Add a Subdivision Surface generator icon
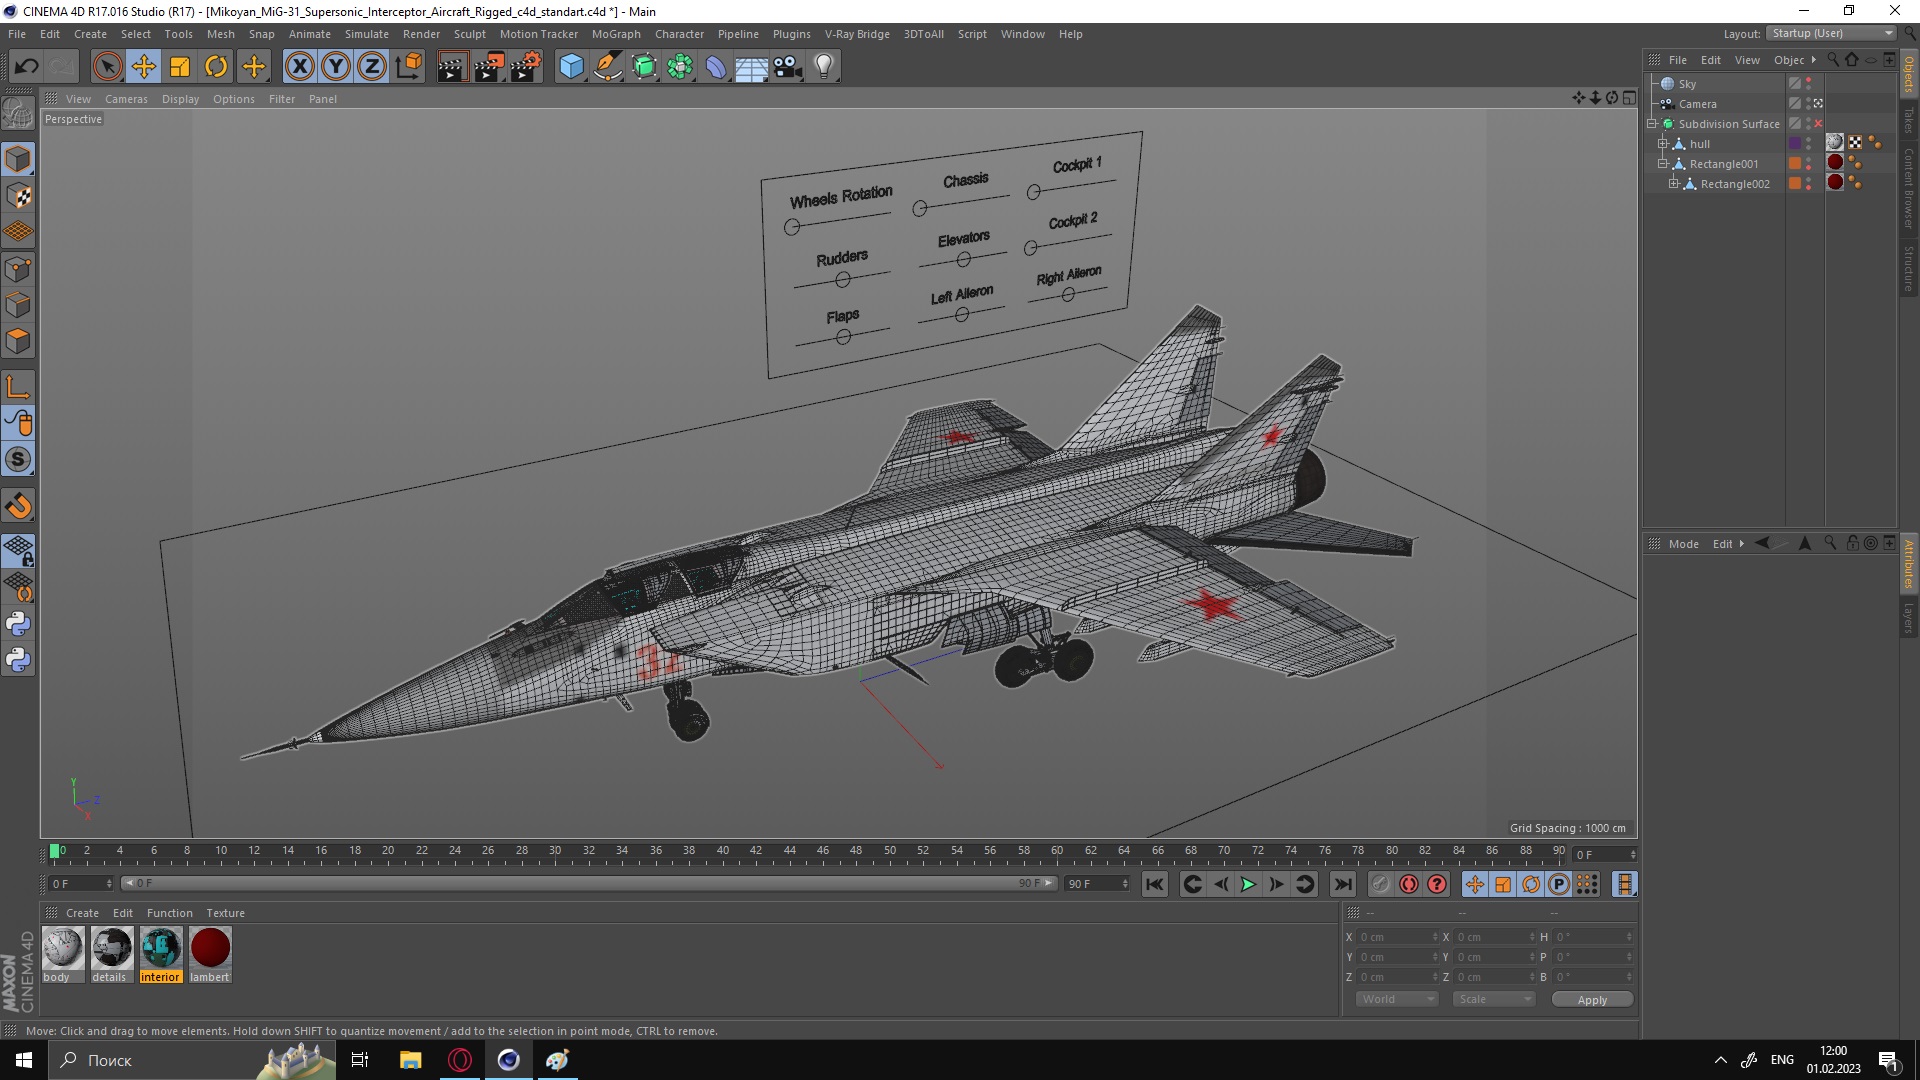 [644, 67]
